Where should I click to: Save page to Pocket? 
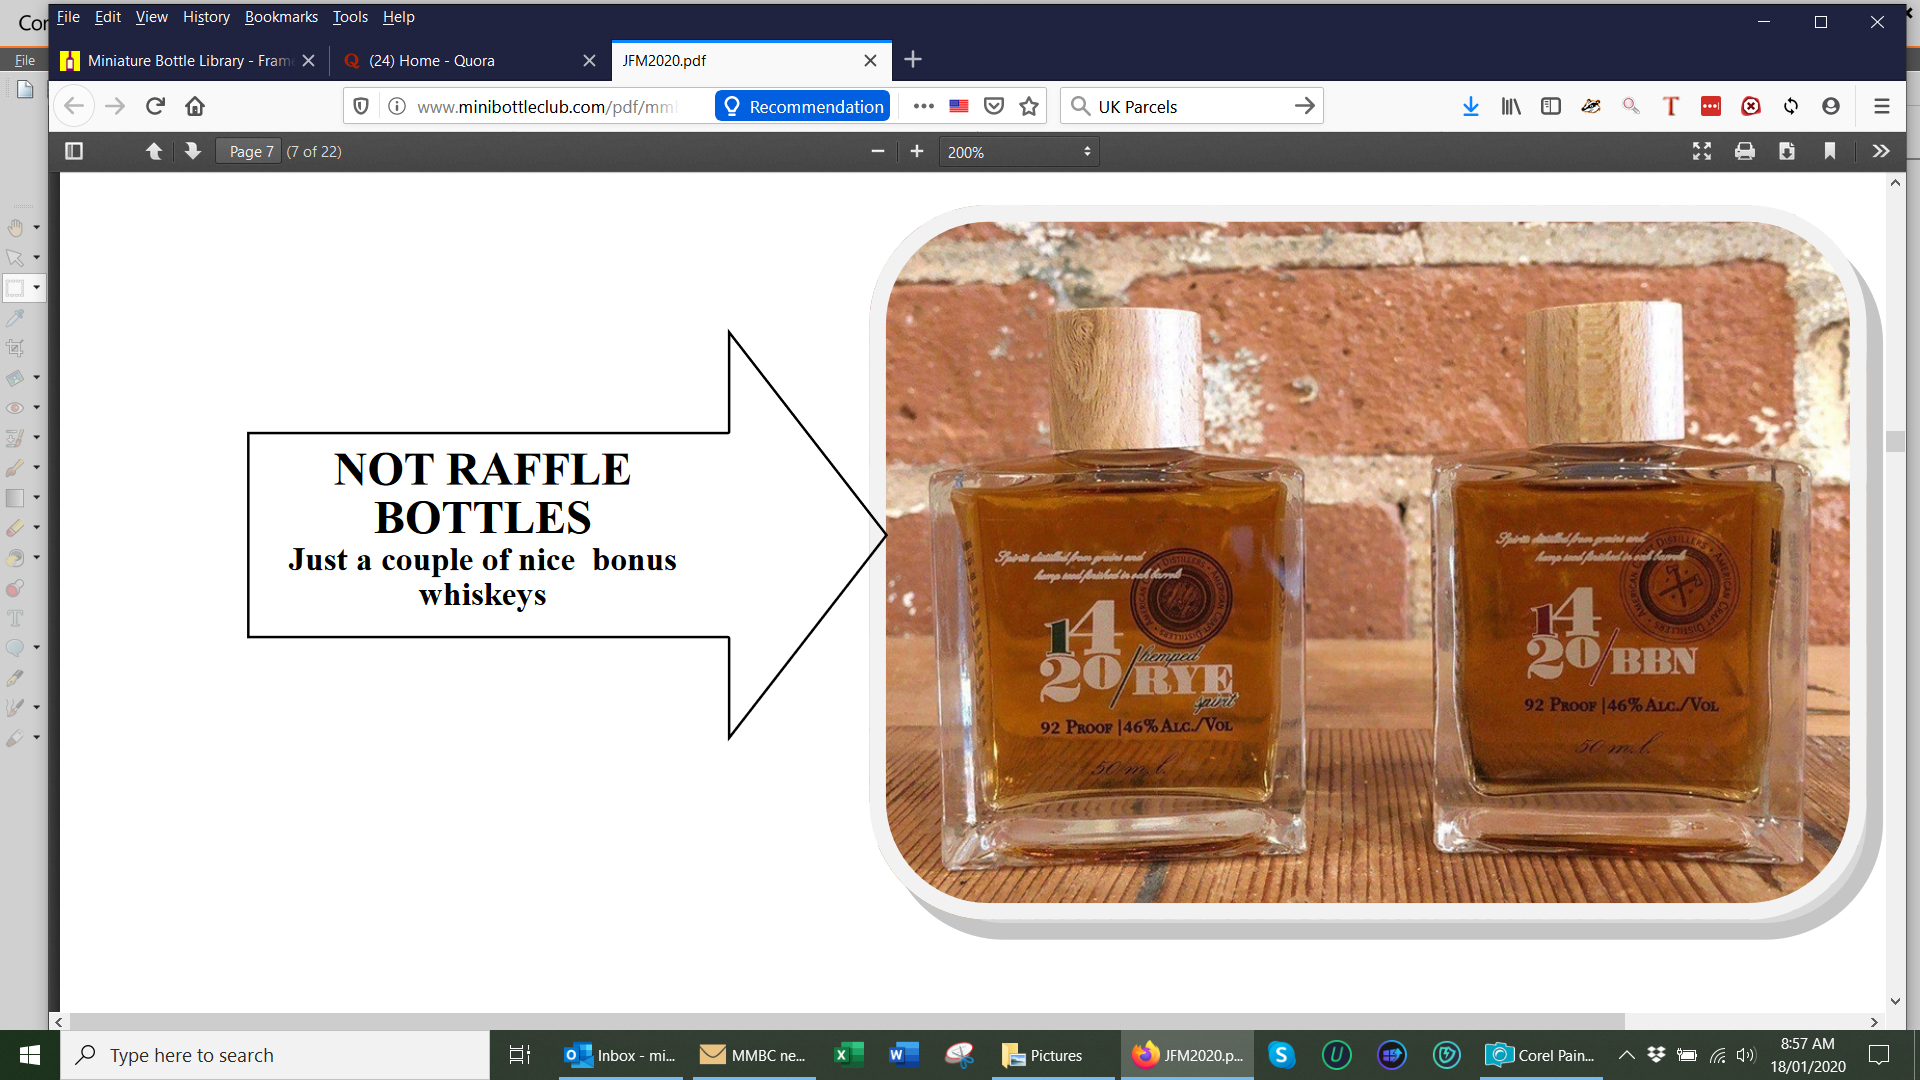click(x=994, y=106)
